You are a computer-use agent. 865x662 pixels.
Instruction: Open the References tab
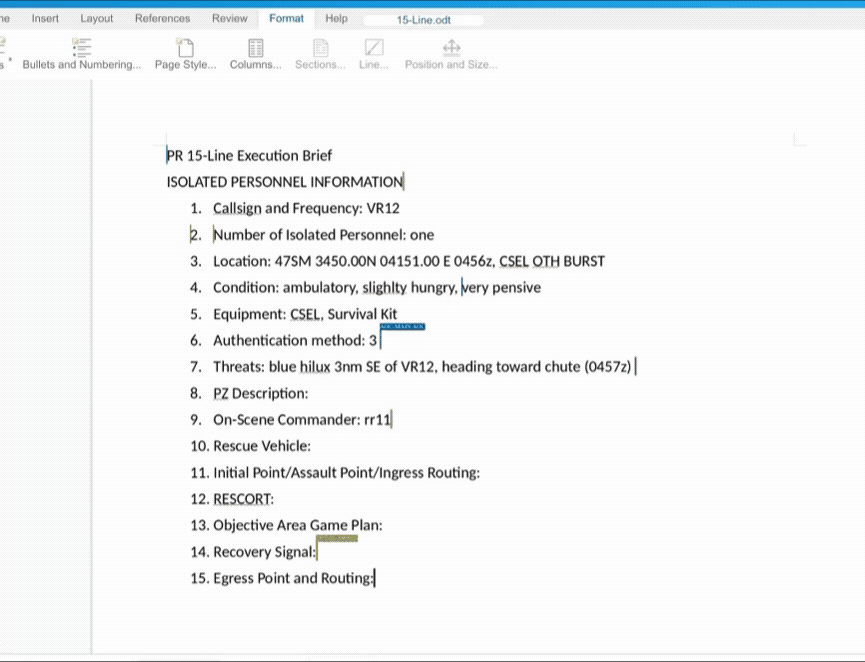point(162,18)
